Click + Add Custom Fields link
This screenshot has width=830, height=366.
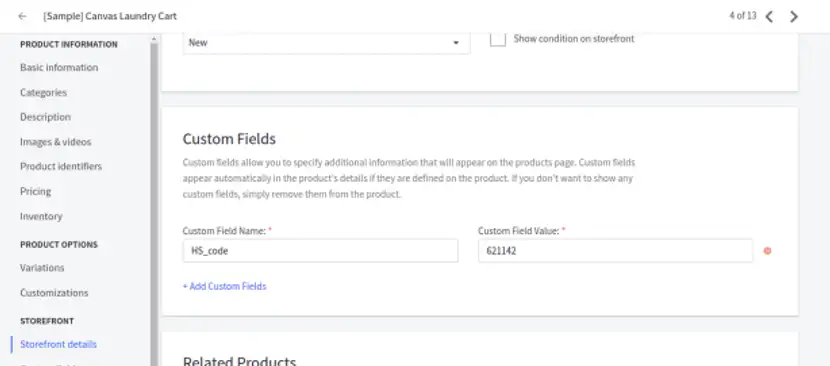click(x=224, y=286)
